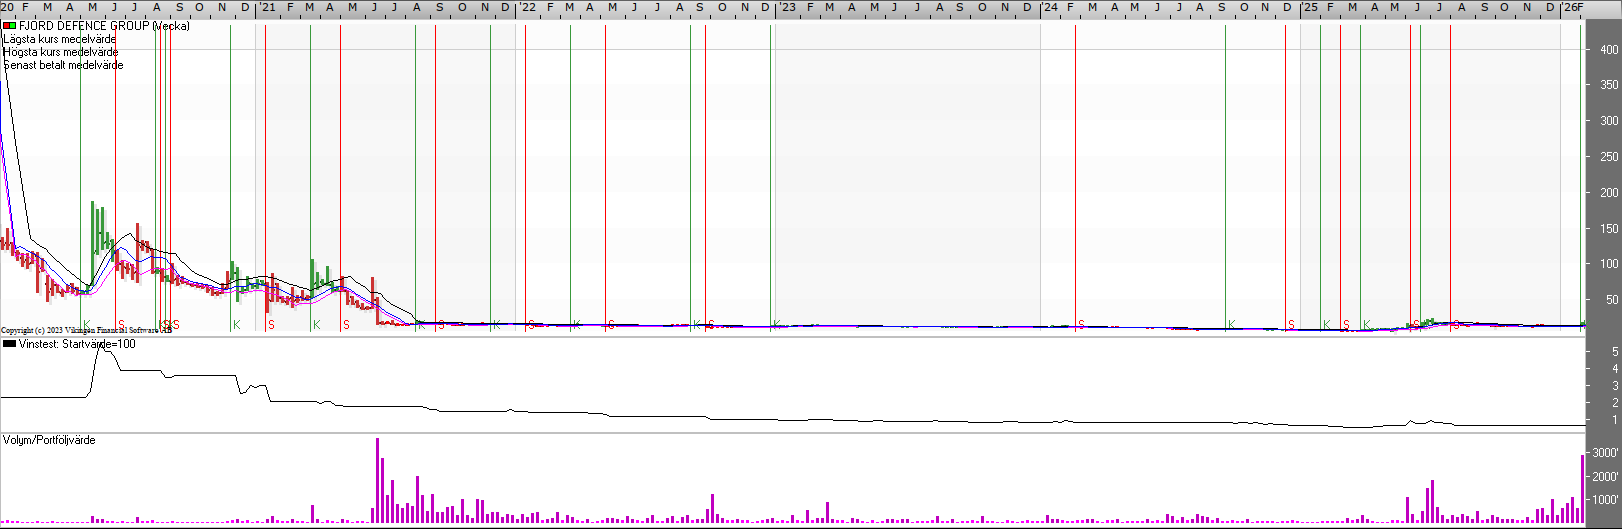Screen dimensions: 1622x529
Task: Click the red S sell signal in February 2024
Action: point(1081,325)
